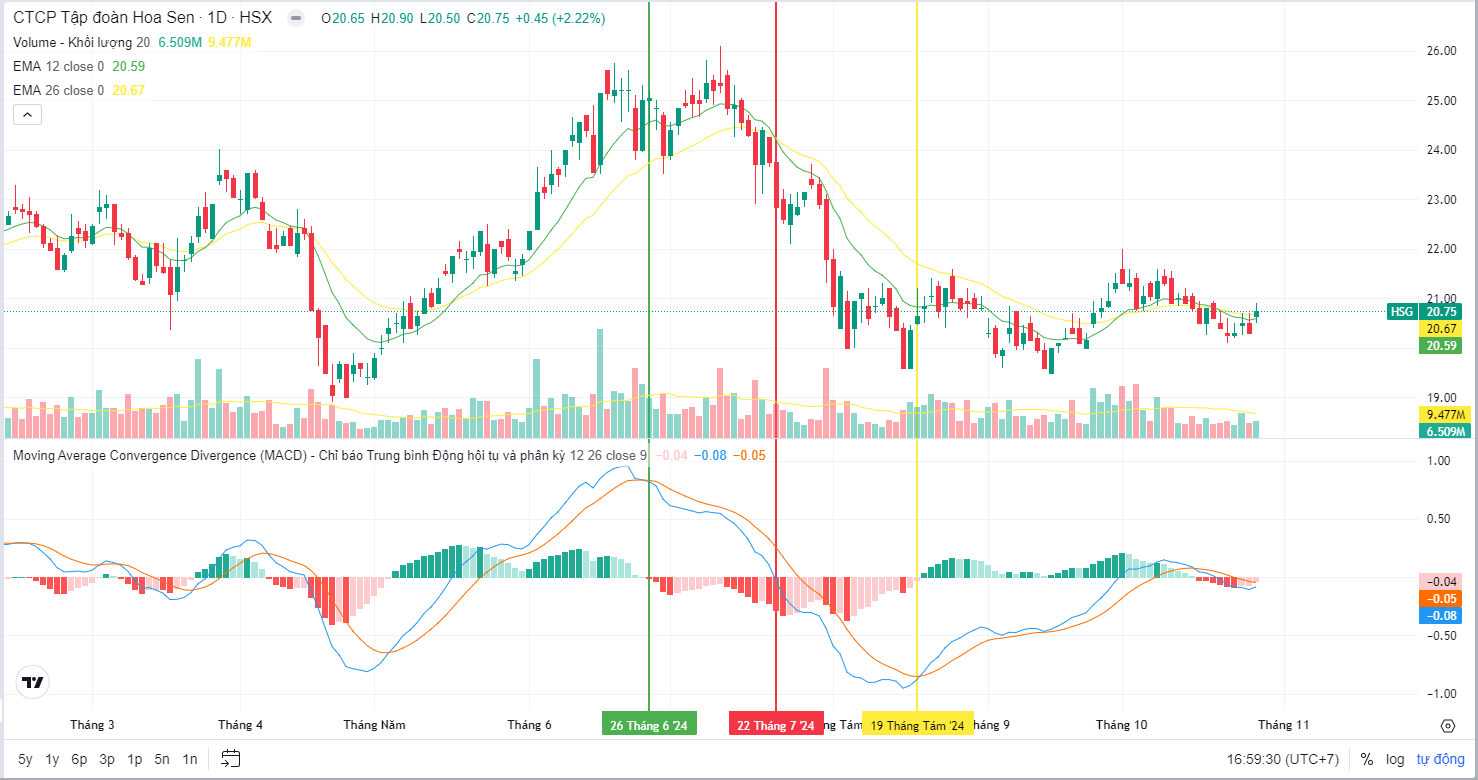The image size is (1478, 780).
Task: Select the EMA 26 close 0 legend
Action: pos(59,90)
